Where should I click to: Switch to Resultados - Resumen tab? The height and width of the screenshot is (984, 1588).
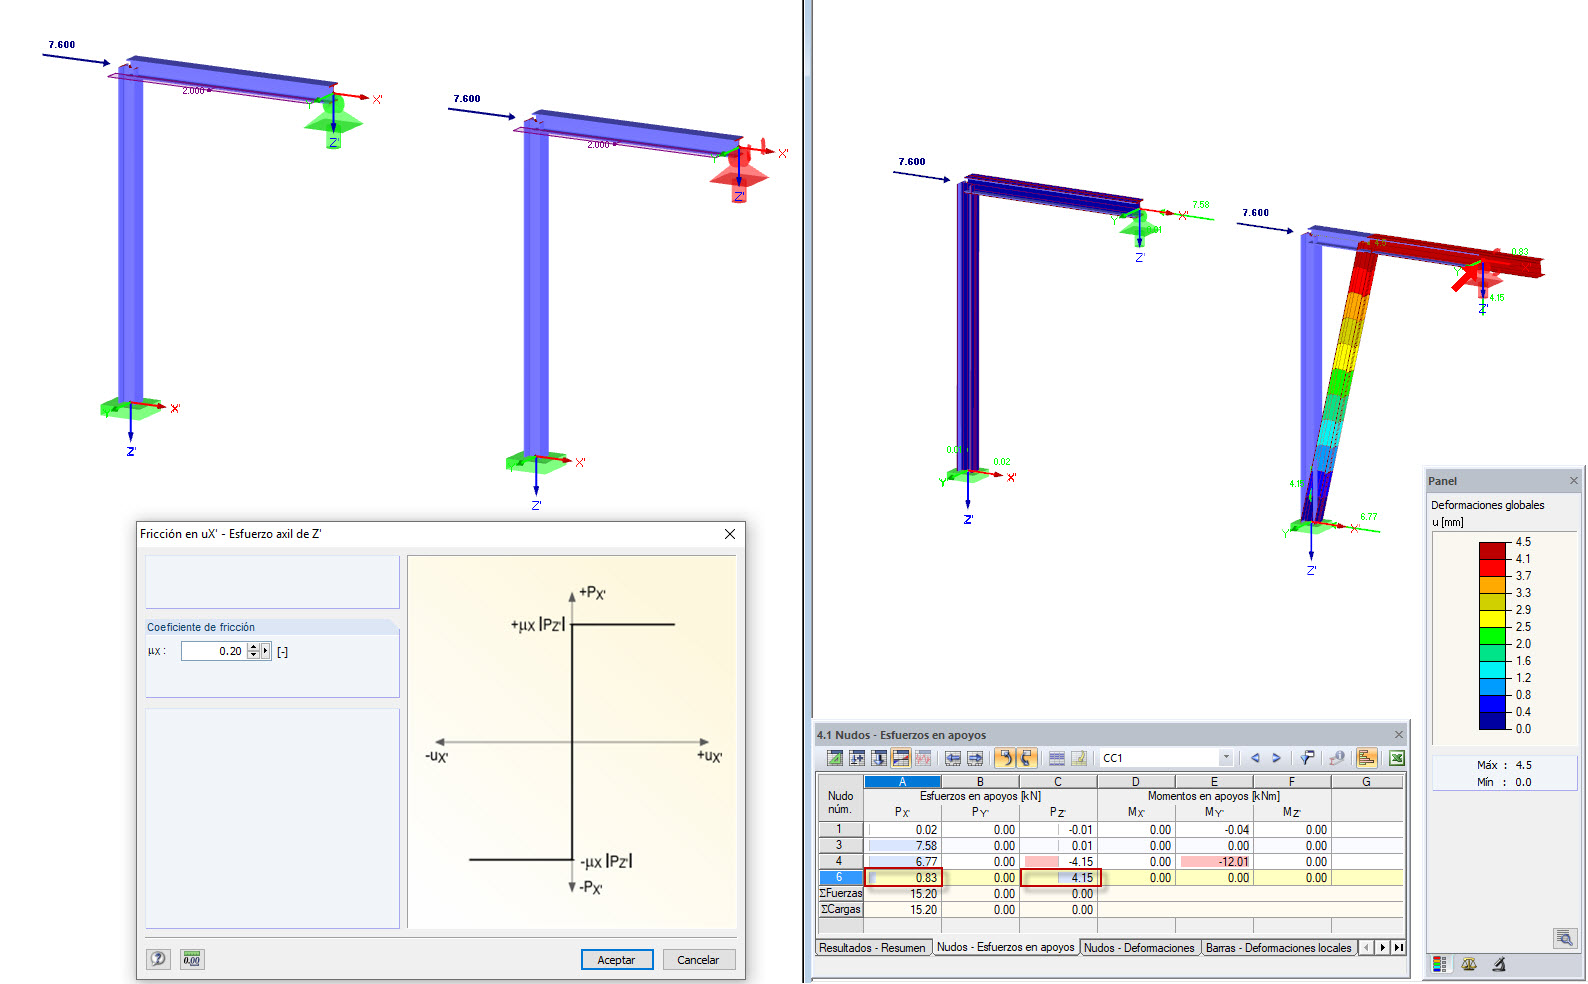pos(872,948)
